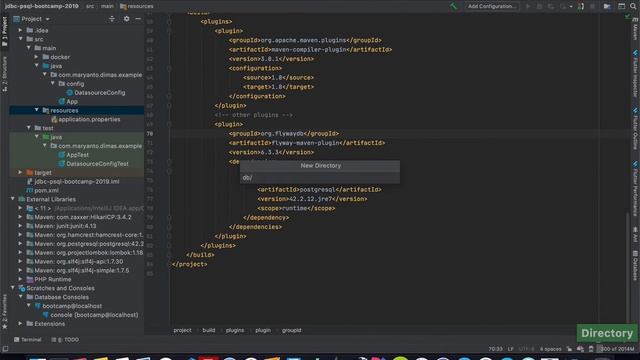Click 'main' in navigation bar path
Image resolution: width=640 pixels, height=360 pixels.
click(107, 6)
